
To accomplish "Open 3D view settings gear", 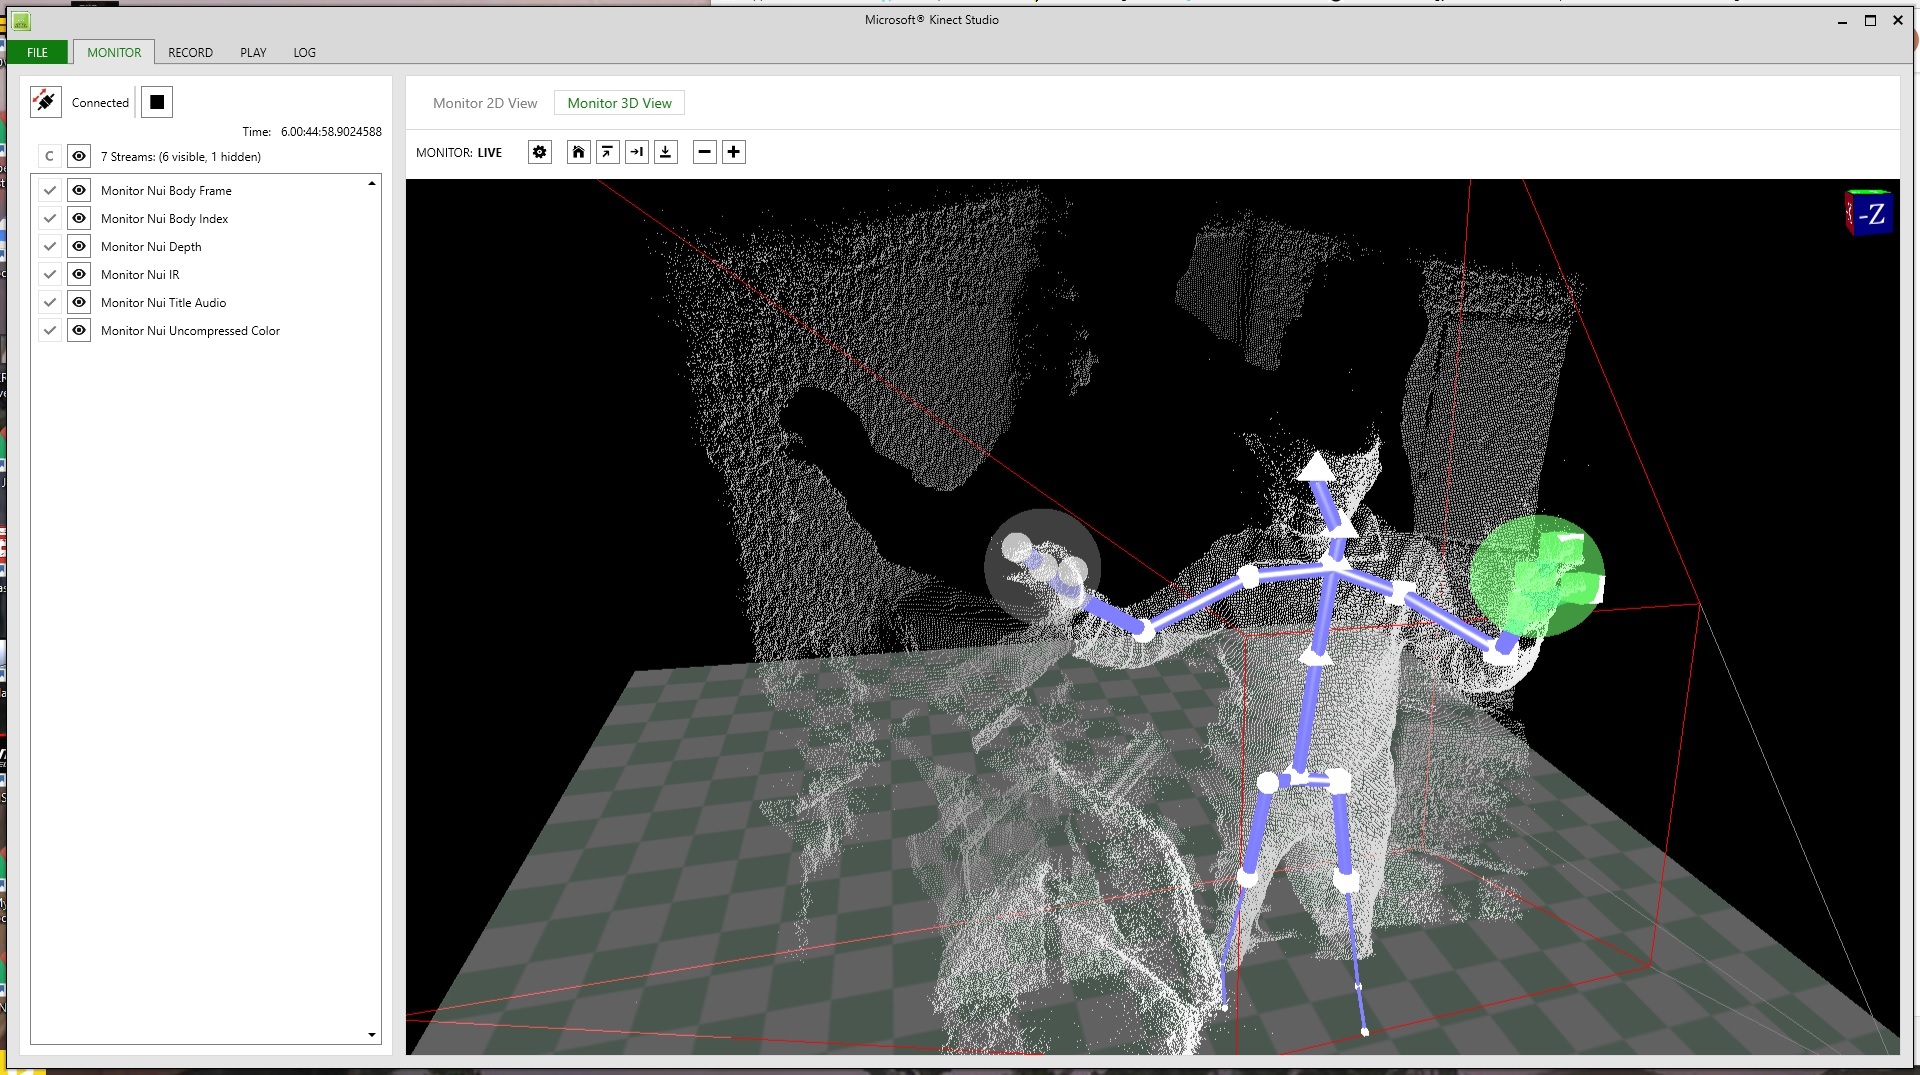I will click(540, 152).
